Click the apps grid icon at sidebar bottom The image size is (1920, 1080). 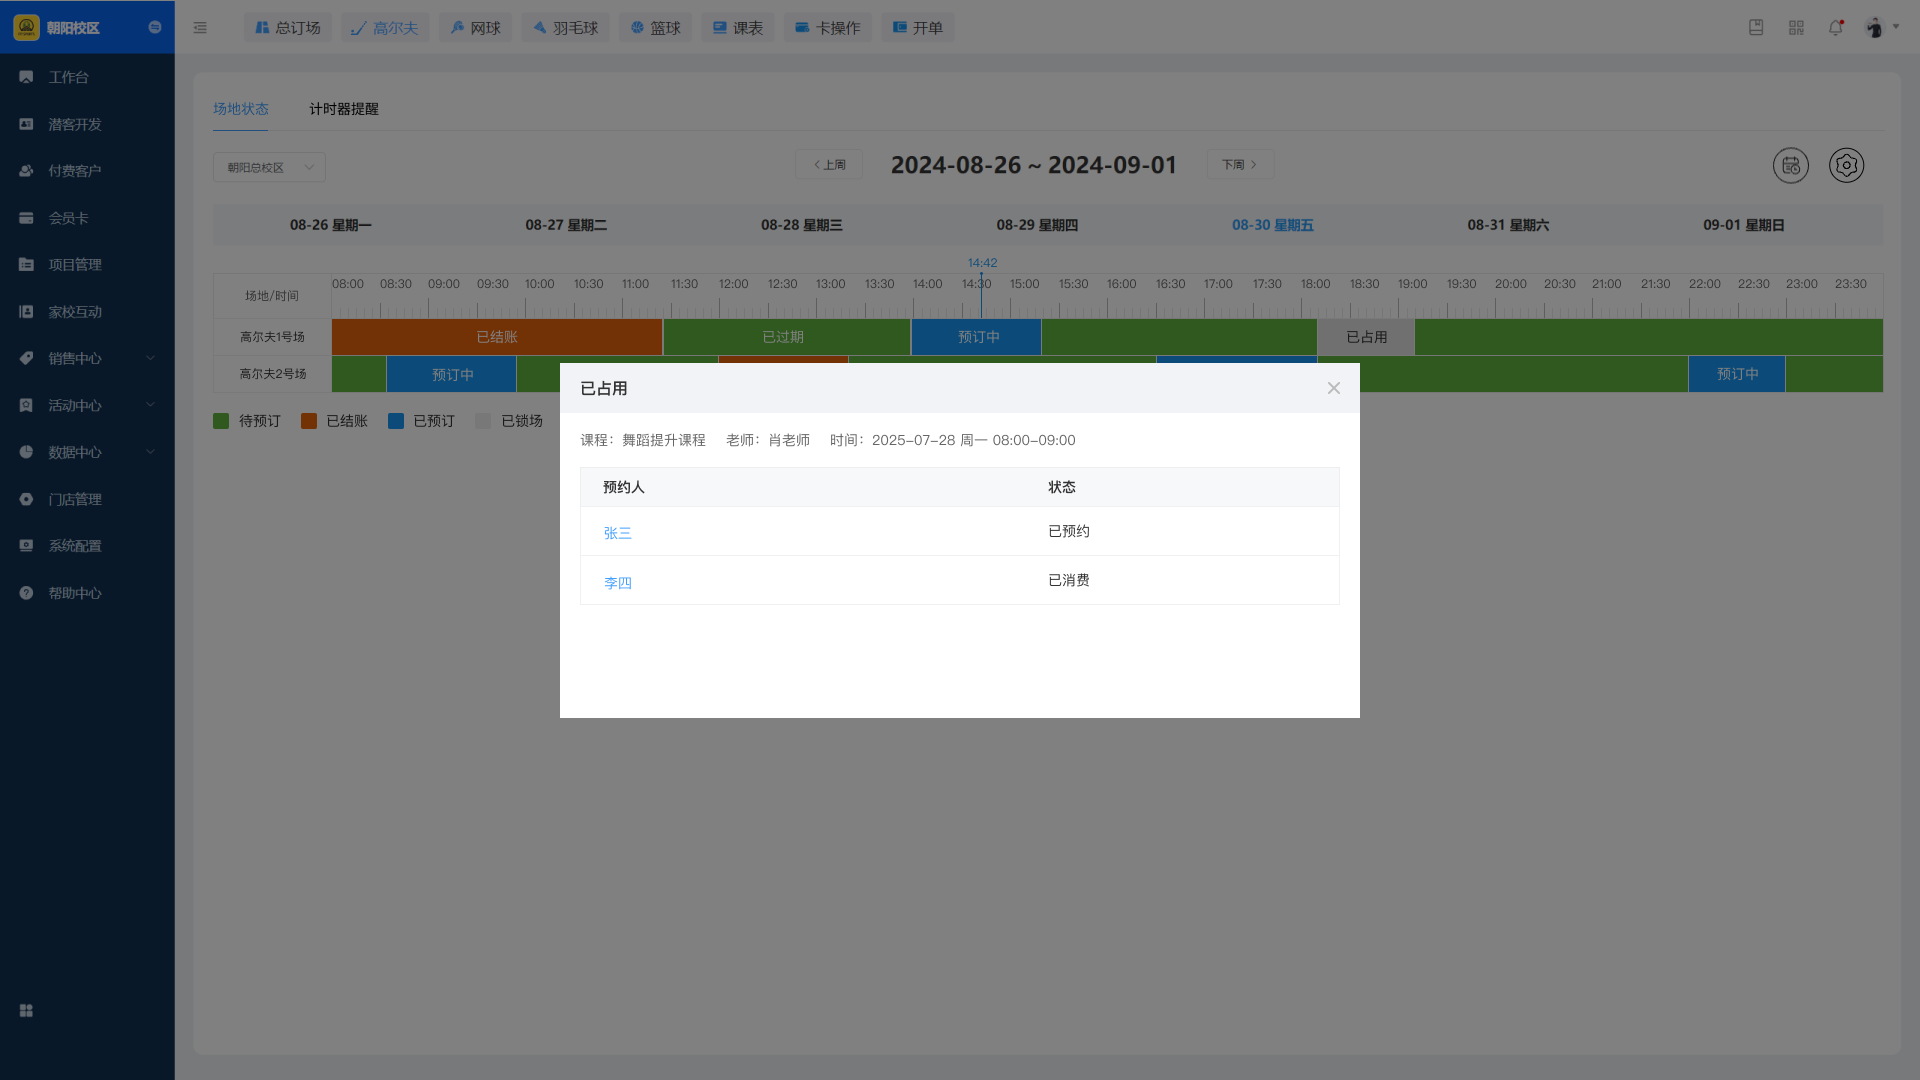pyautogui.click(x=26, y=1011)
